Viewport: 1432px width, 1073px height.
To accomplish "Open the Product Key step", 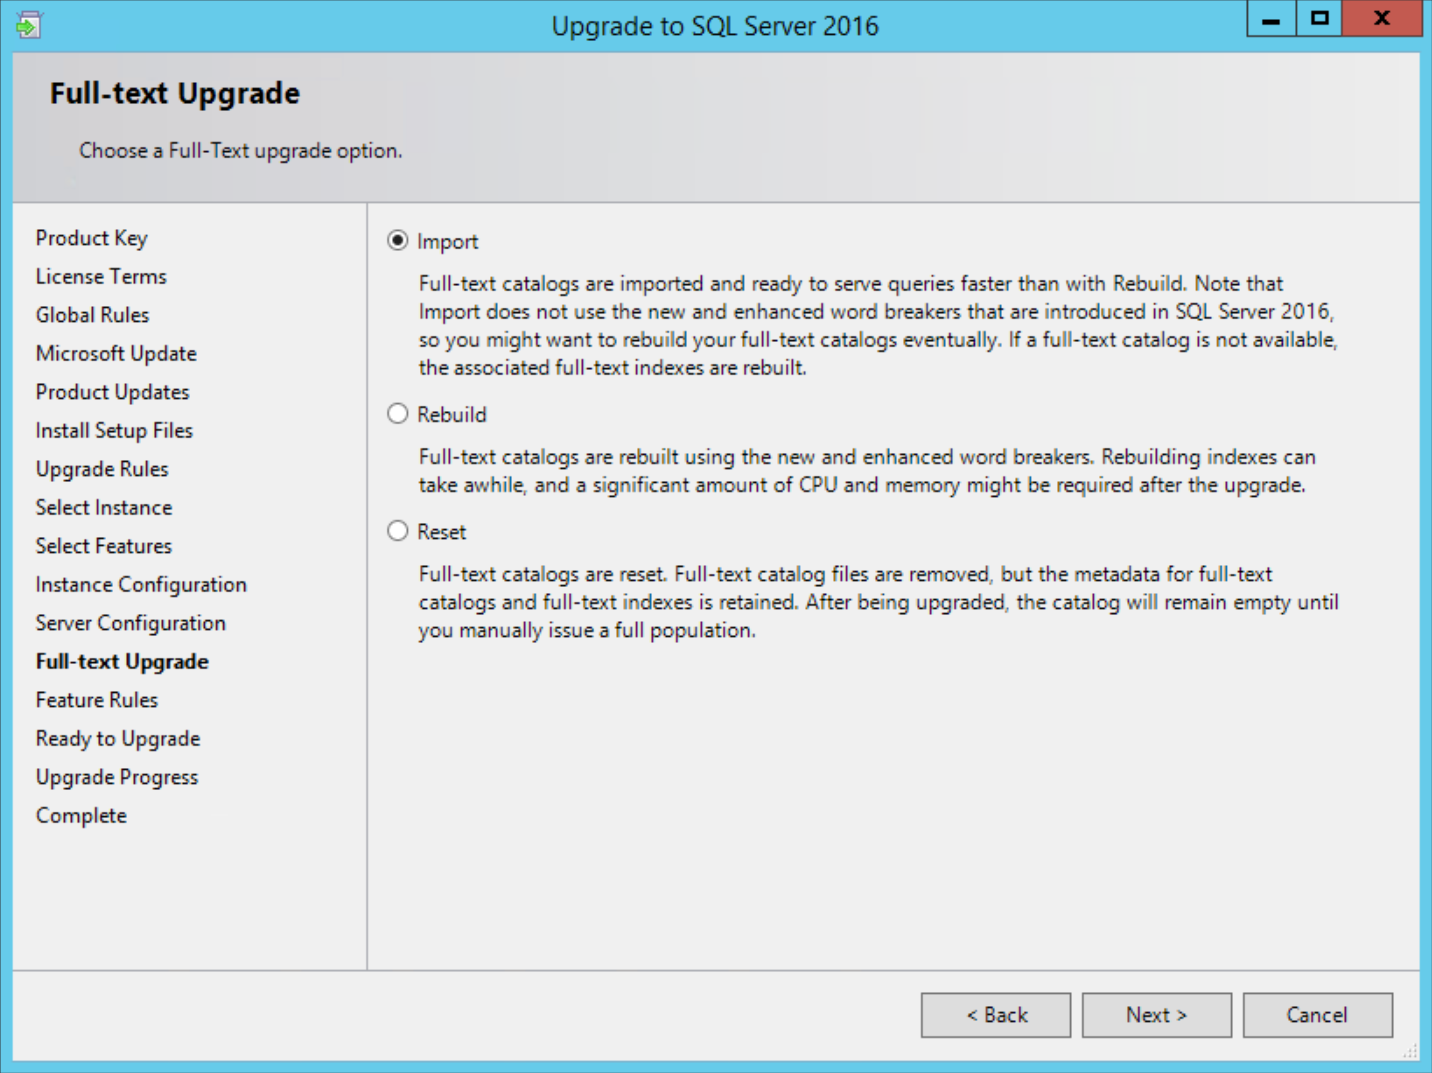I will tap(91, 238).
